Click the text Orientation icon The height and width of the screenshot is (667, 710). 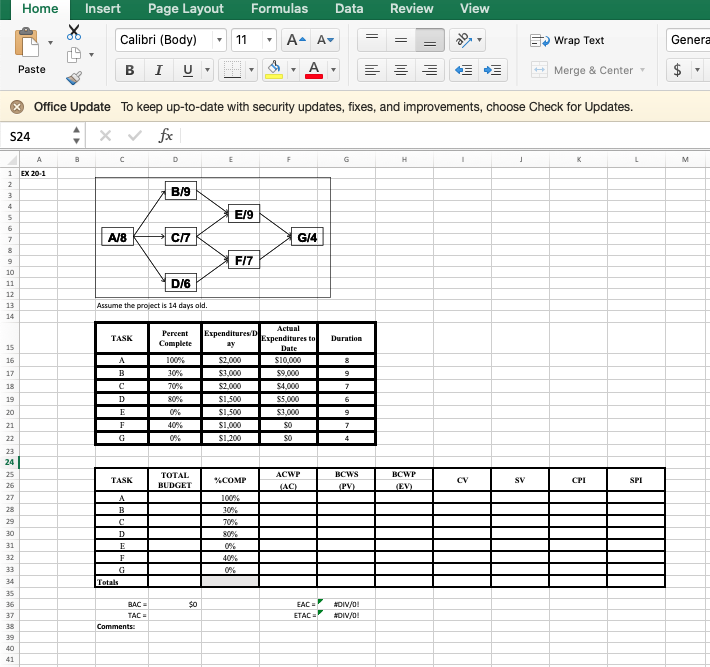(463, 40)
